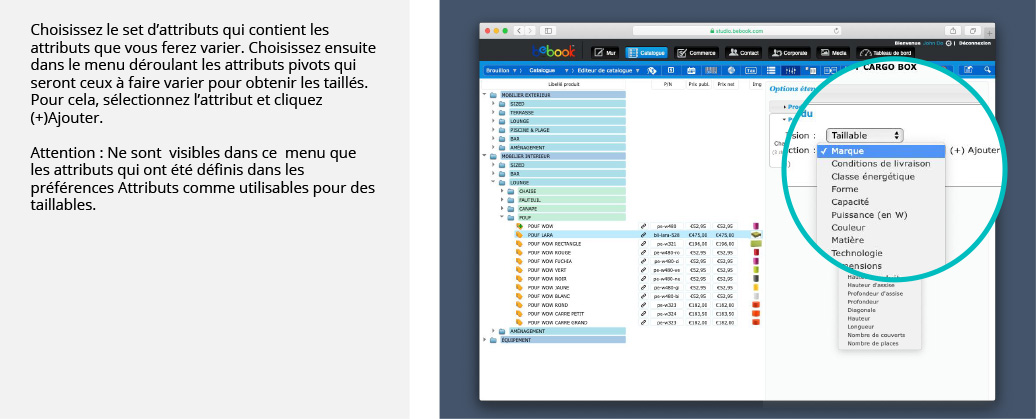Image resolution: width=1036 pixels, height=419 pixels.
Task: Click the list view toolbar icon
Action: pos(771,70)
